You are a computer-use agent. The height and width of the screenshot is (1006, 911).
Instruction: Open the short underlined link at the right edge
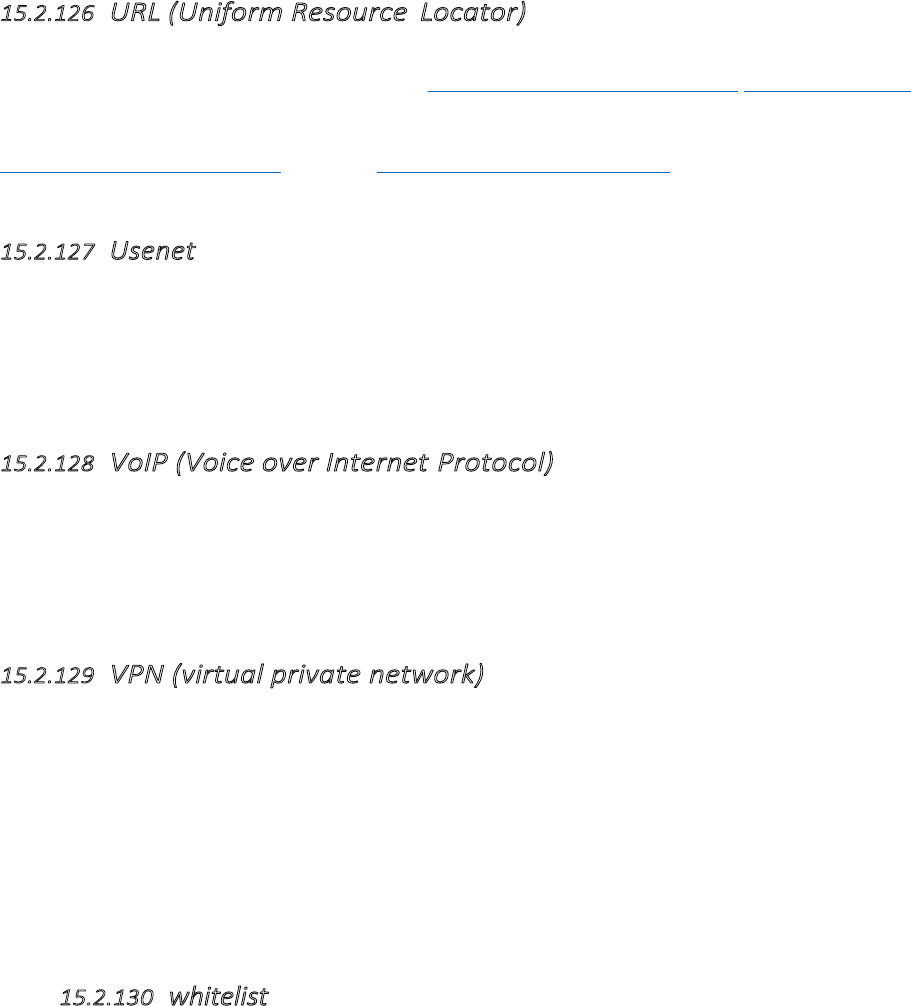pyautogui.click(x=828, y=89)
